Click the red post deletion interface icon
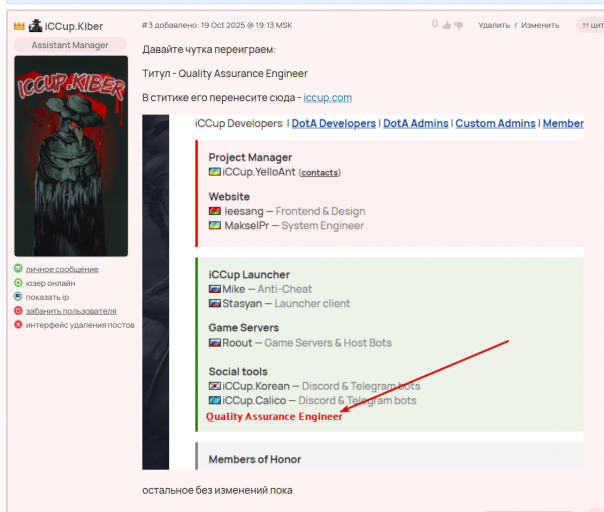604x512 pixels. (x=18, y=324)
